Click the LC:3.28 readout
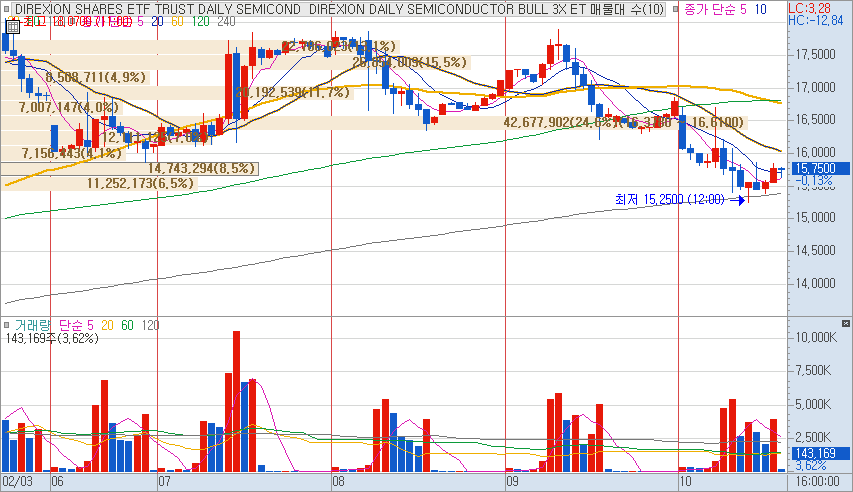Image resolution: width=853 pixels, height=492 pixels. pos(810,8)
